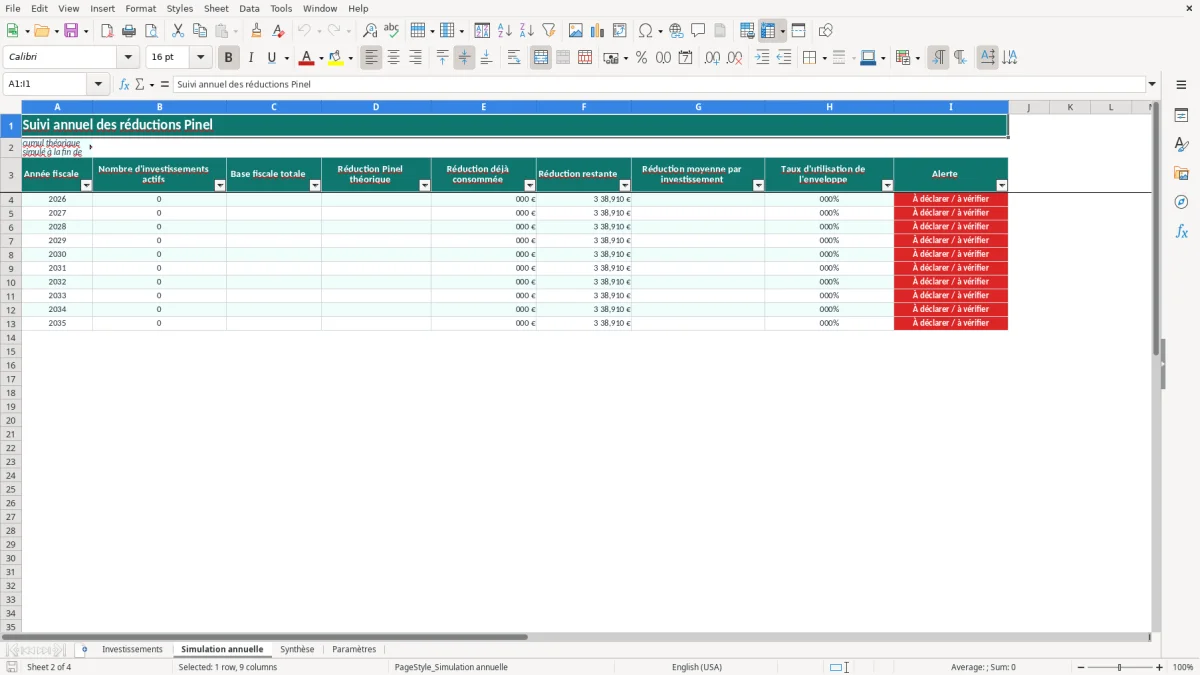Click the Print icon

coord(129,31)
